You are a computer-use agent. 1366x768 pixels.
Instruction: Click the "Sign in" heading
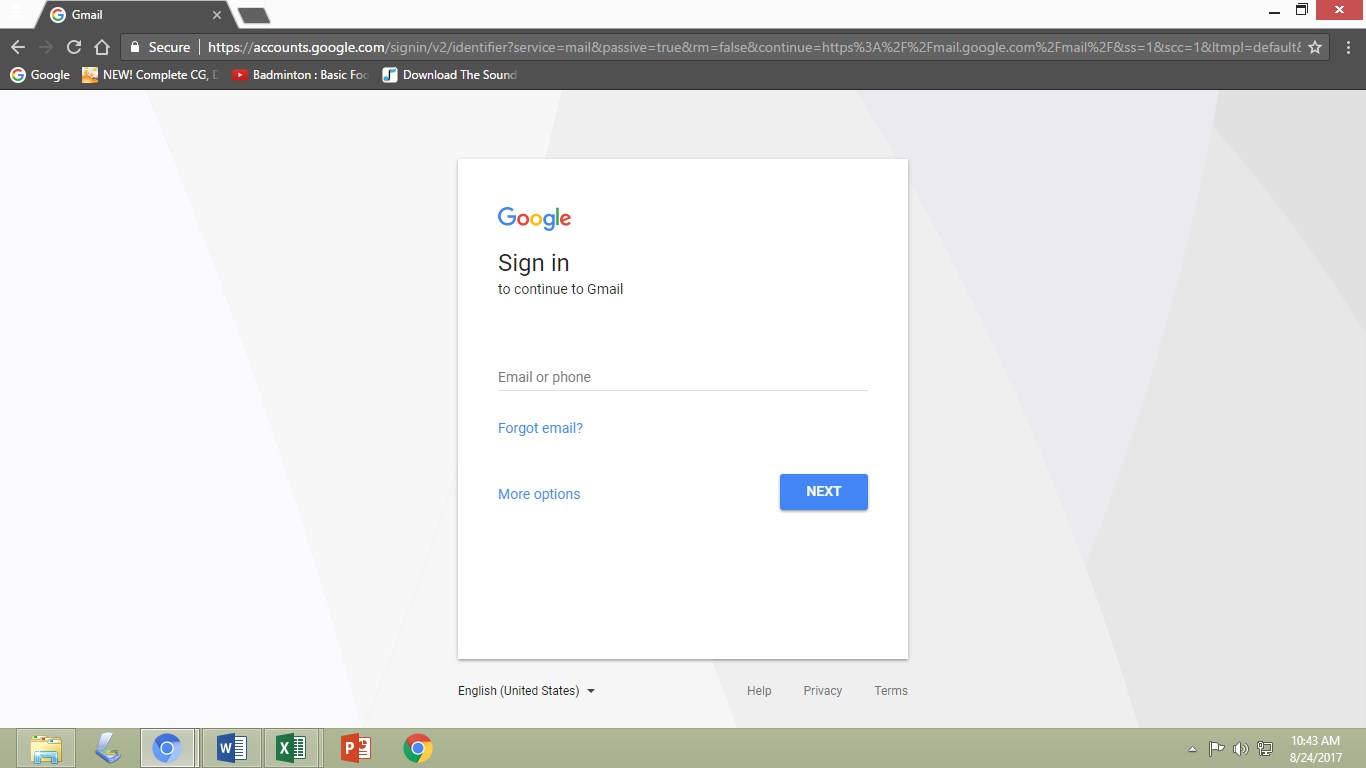[534, 263]
